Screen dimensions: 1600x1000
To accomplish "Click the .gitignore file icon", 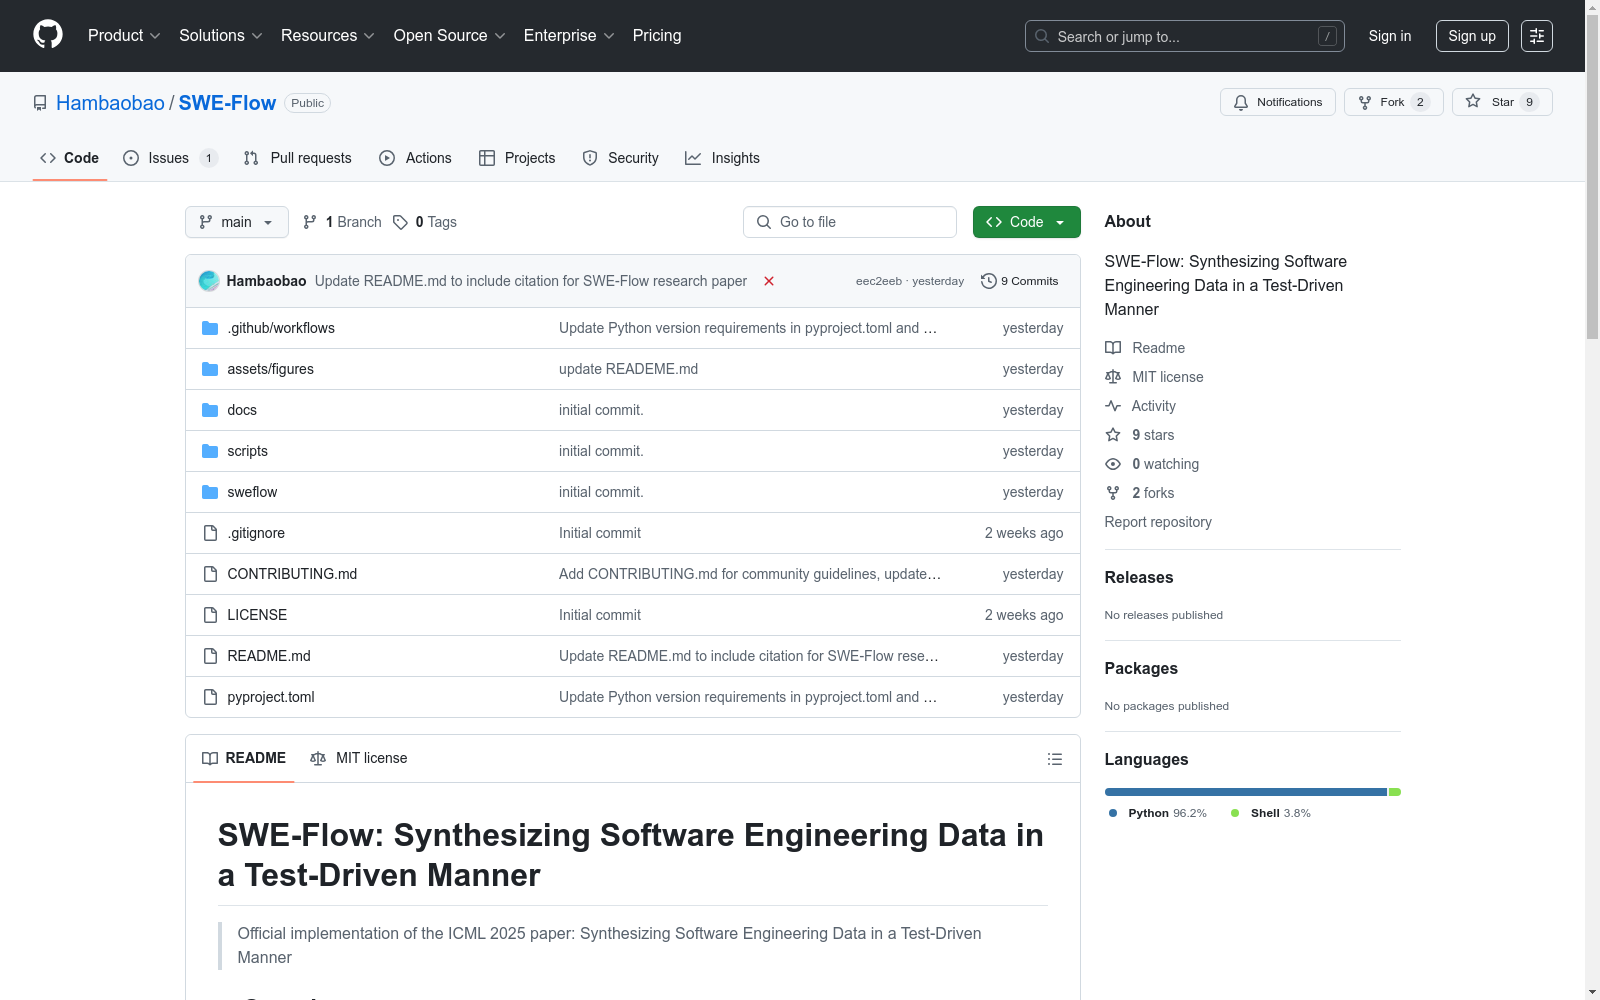I will pos(210,533).
